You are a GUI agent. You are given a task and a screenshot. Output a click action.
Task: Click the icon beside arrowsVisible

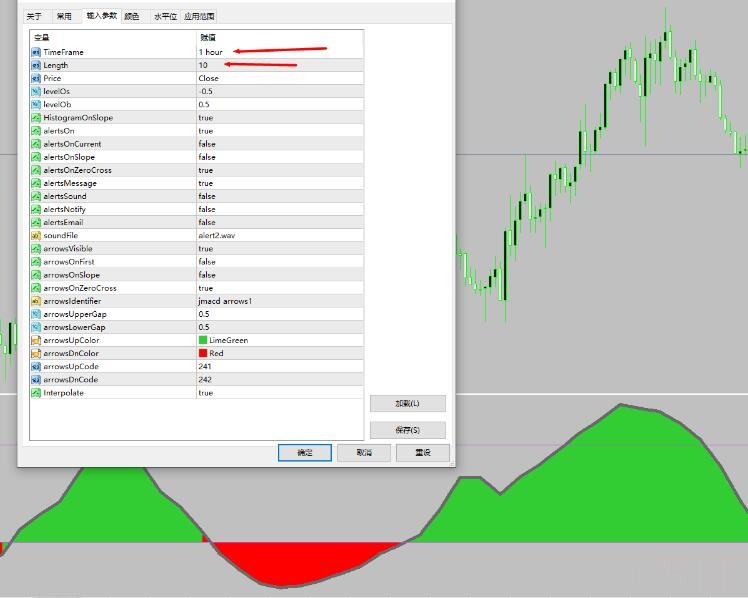point(36,248)
